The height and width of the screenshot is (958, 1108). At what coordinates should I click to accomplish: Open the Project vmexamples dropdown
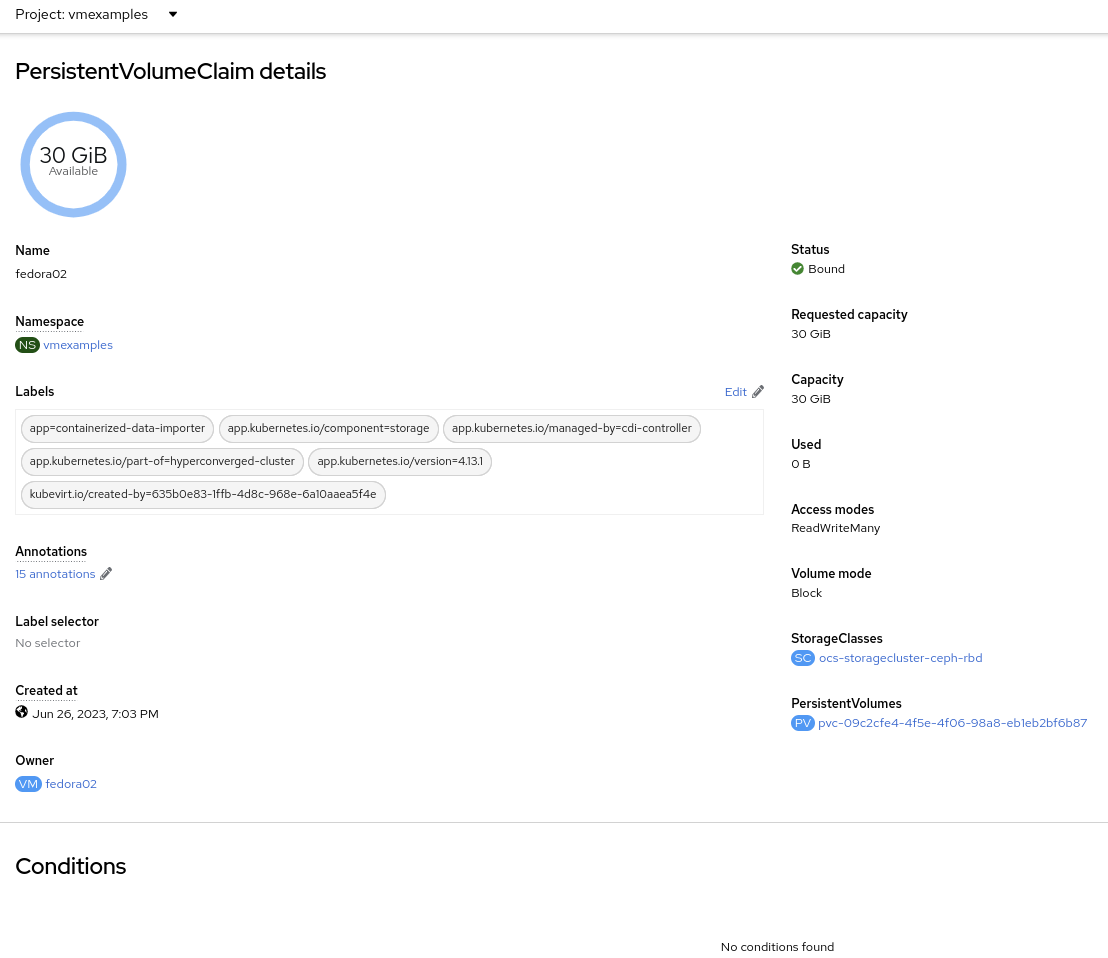96,15
